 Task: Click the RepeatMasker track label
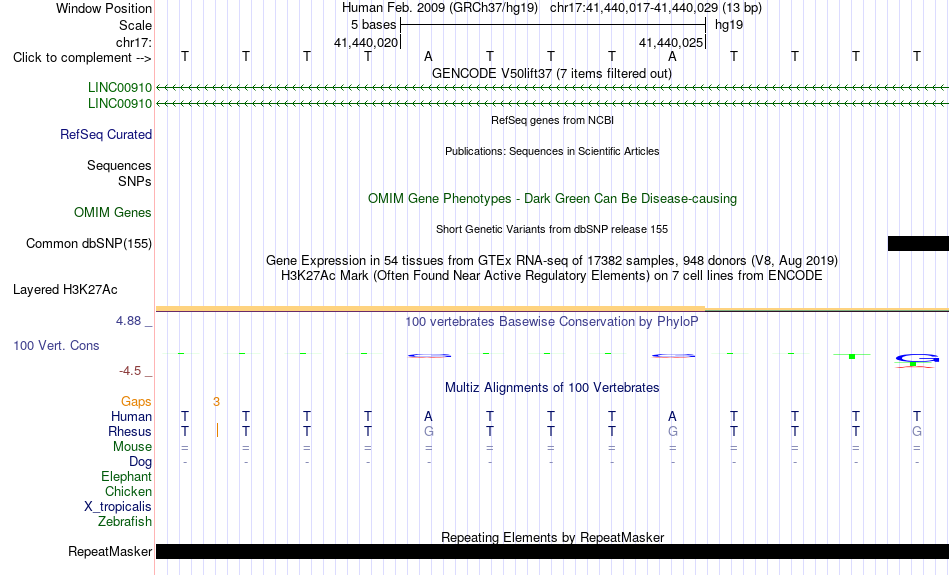point(110,551)
